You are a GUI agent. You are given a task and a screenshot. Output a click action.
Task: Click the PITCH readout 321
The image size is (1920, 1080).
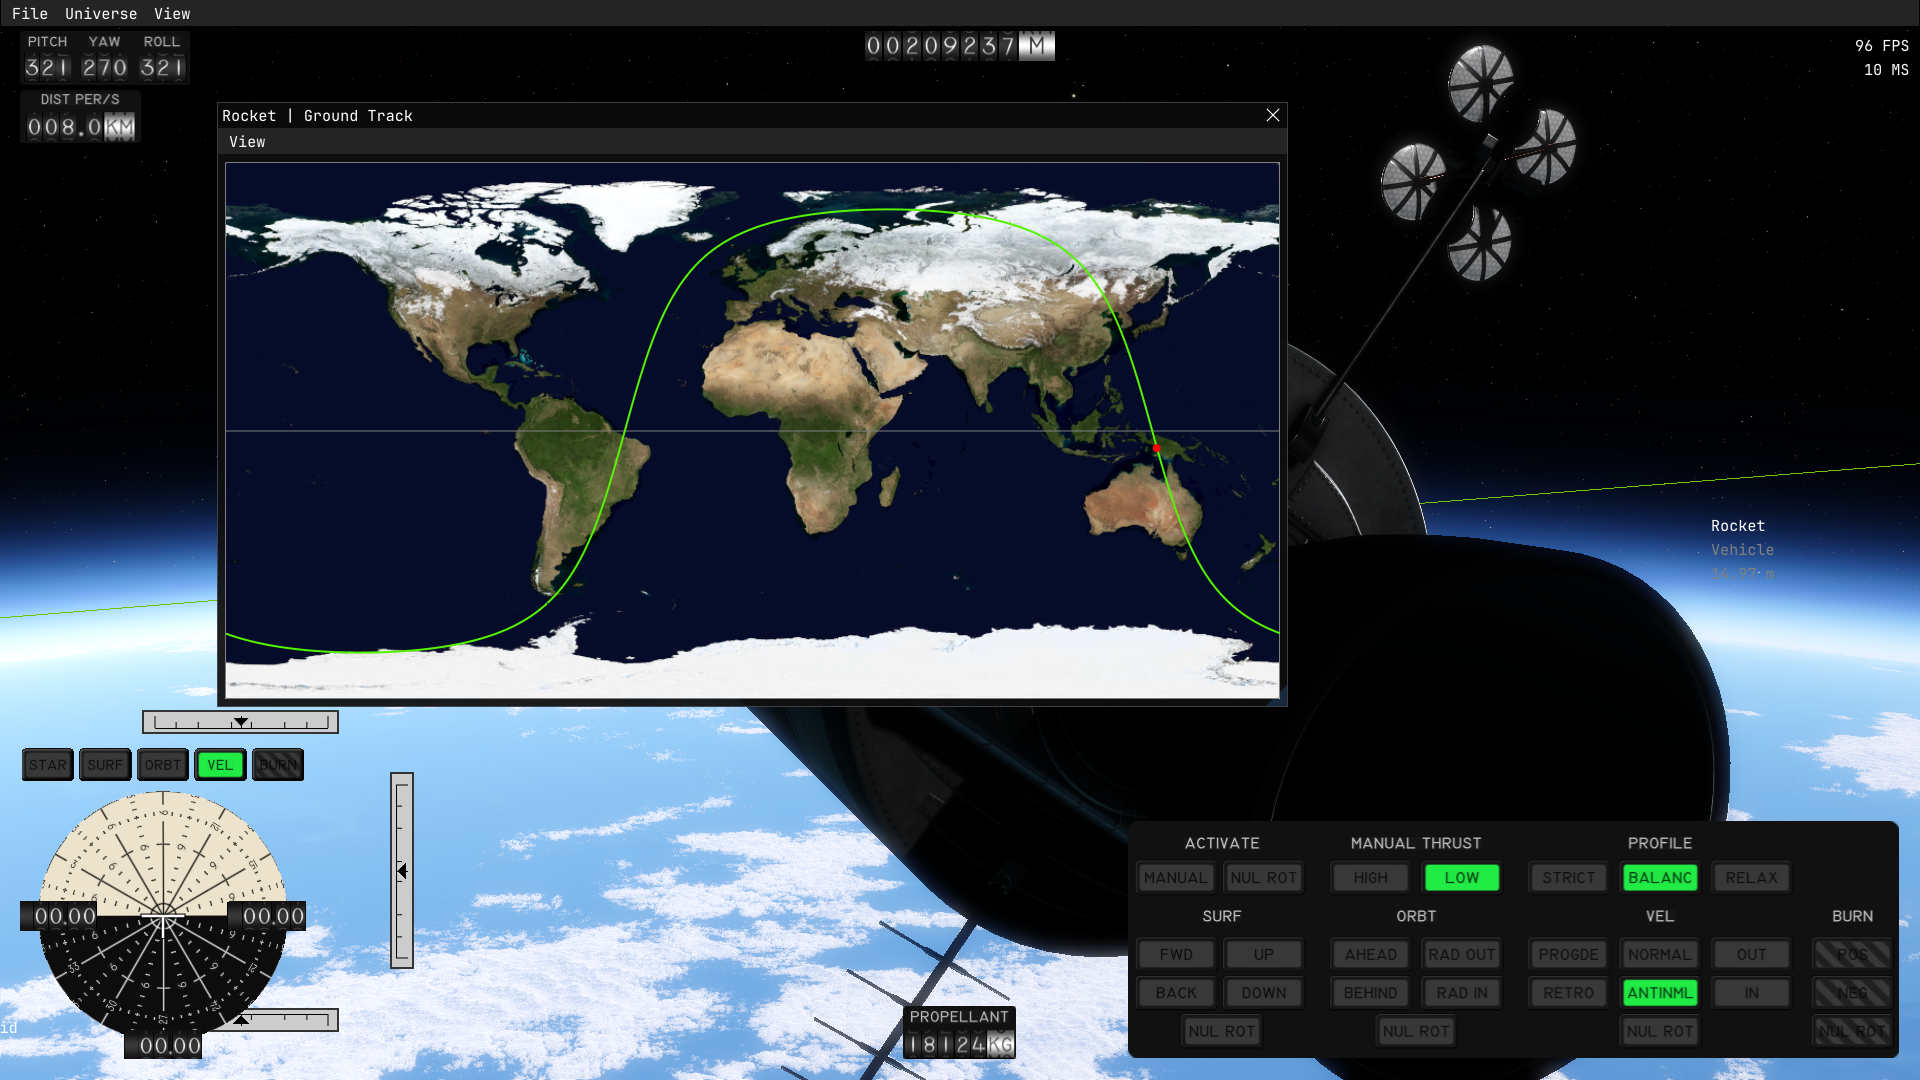coord(47,68)
